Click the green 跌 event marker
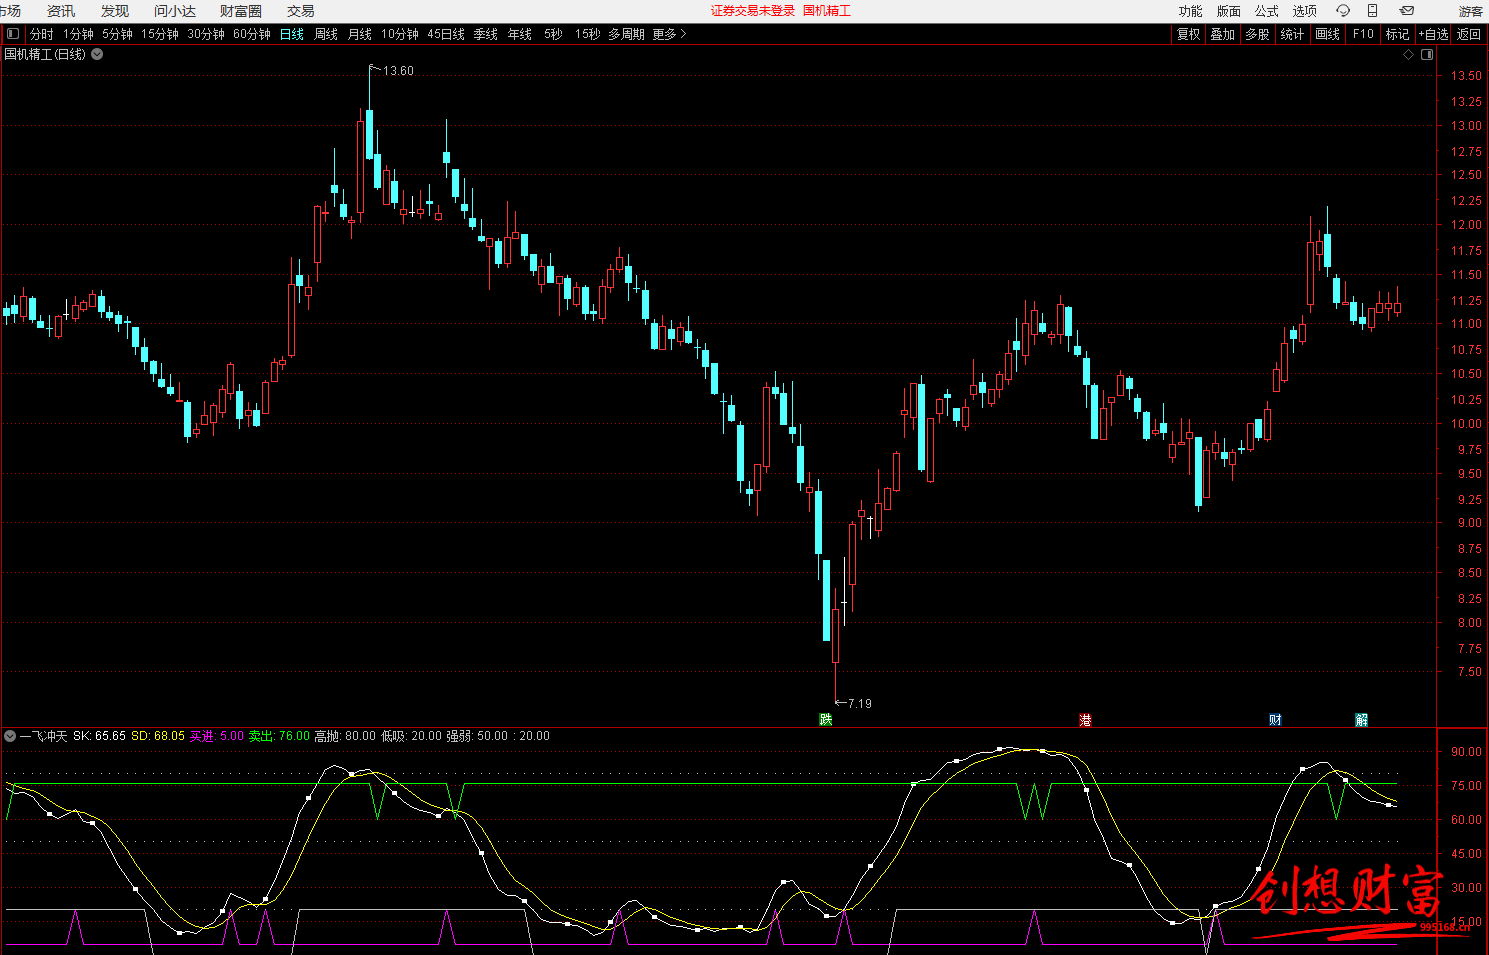1489x955 pixels. (x=825, y=720)
